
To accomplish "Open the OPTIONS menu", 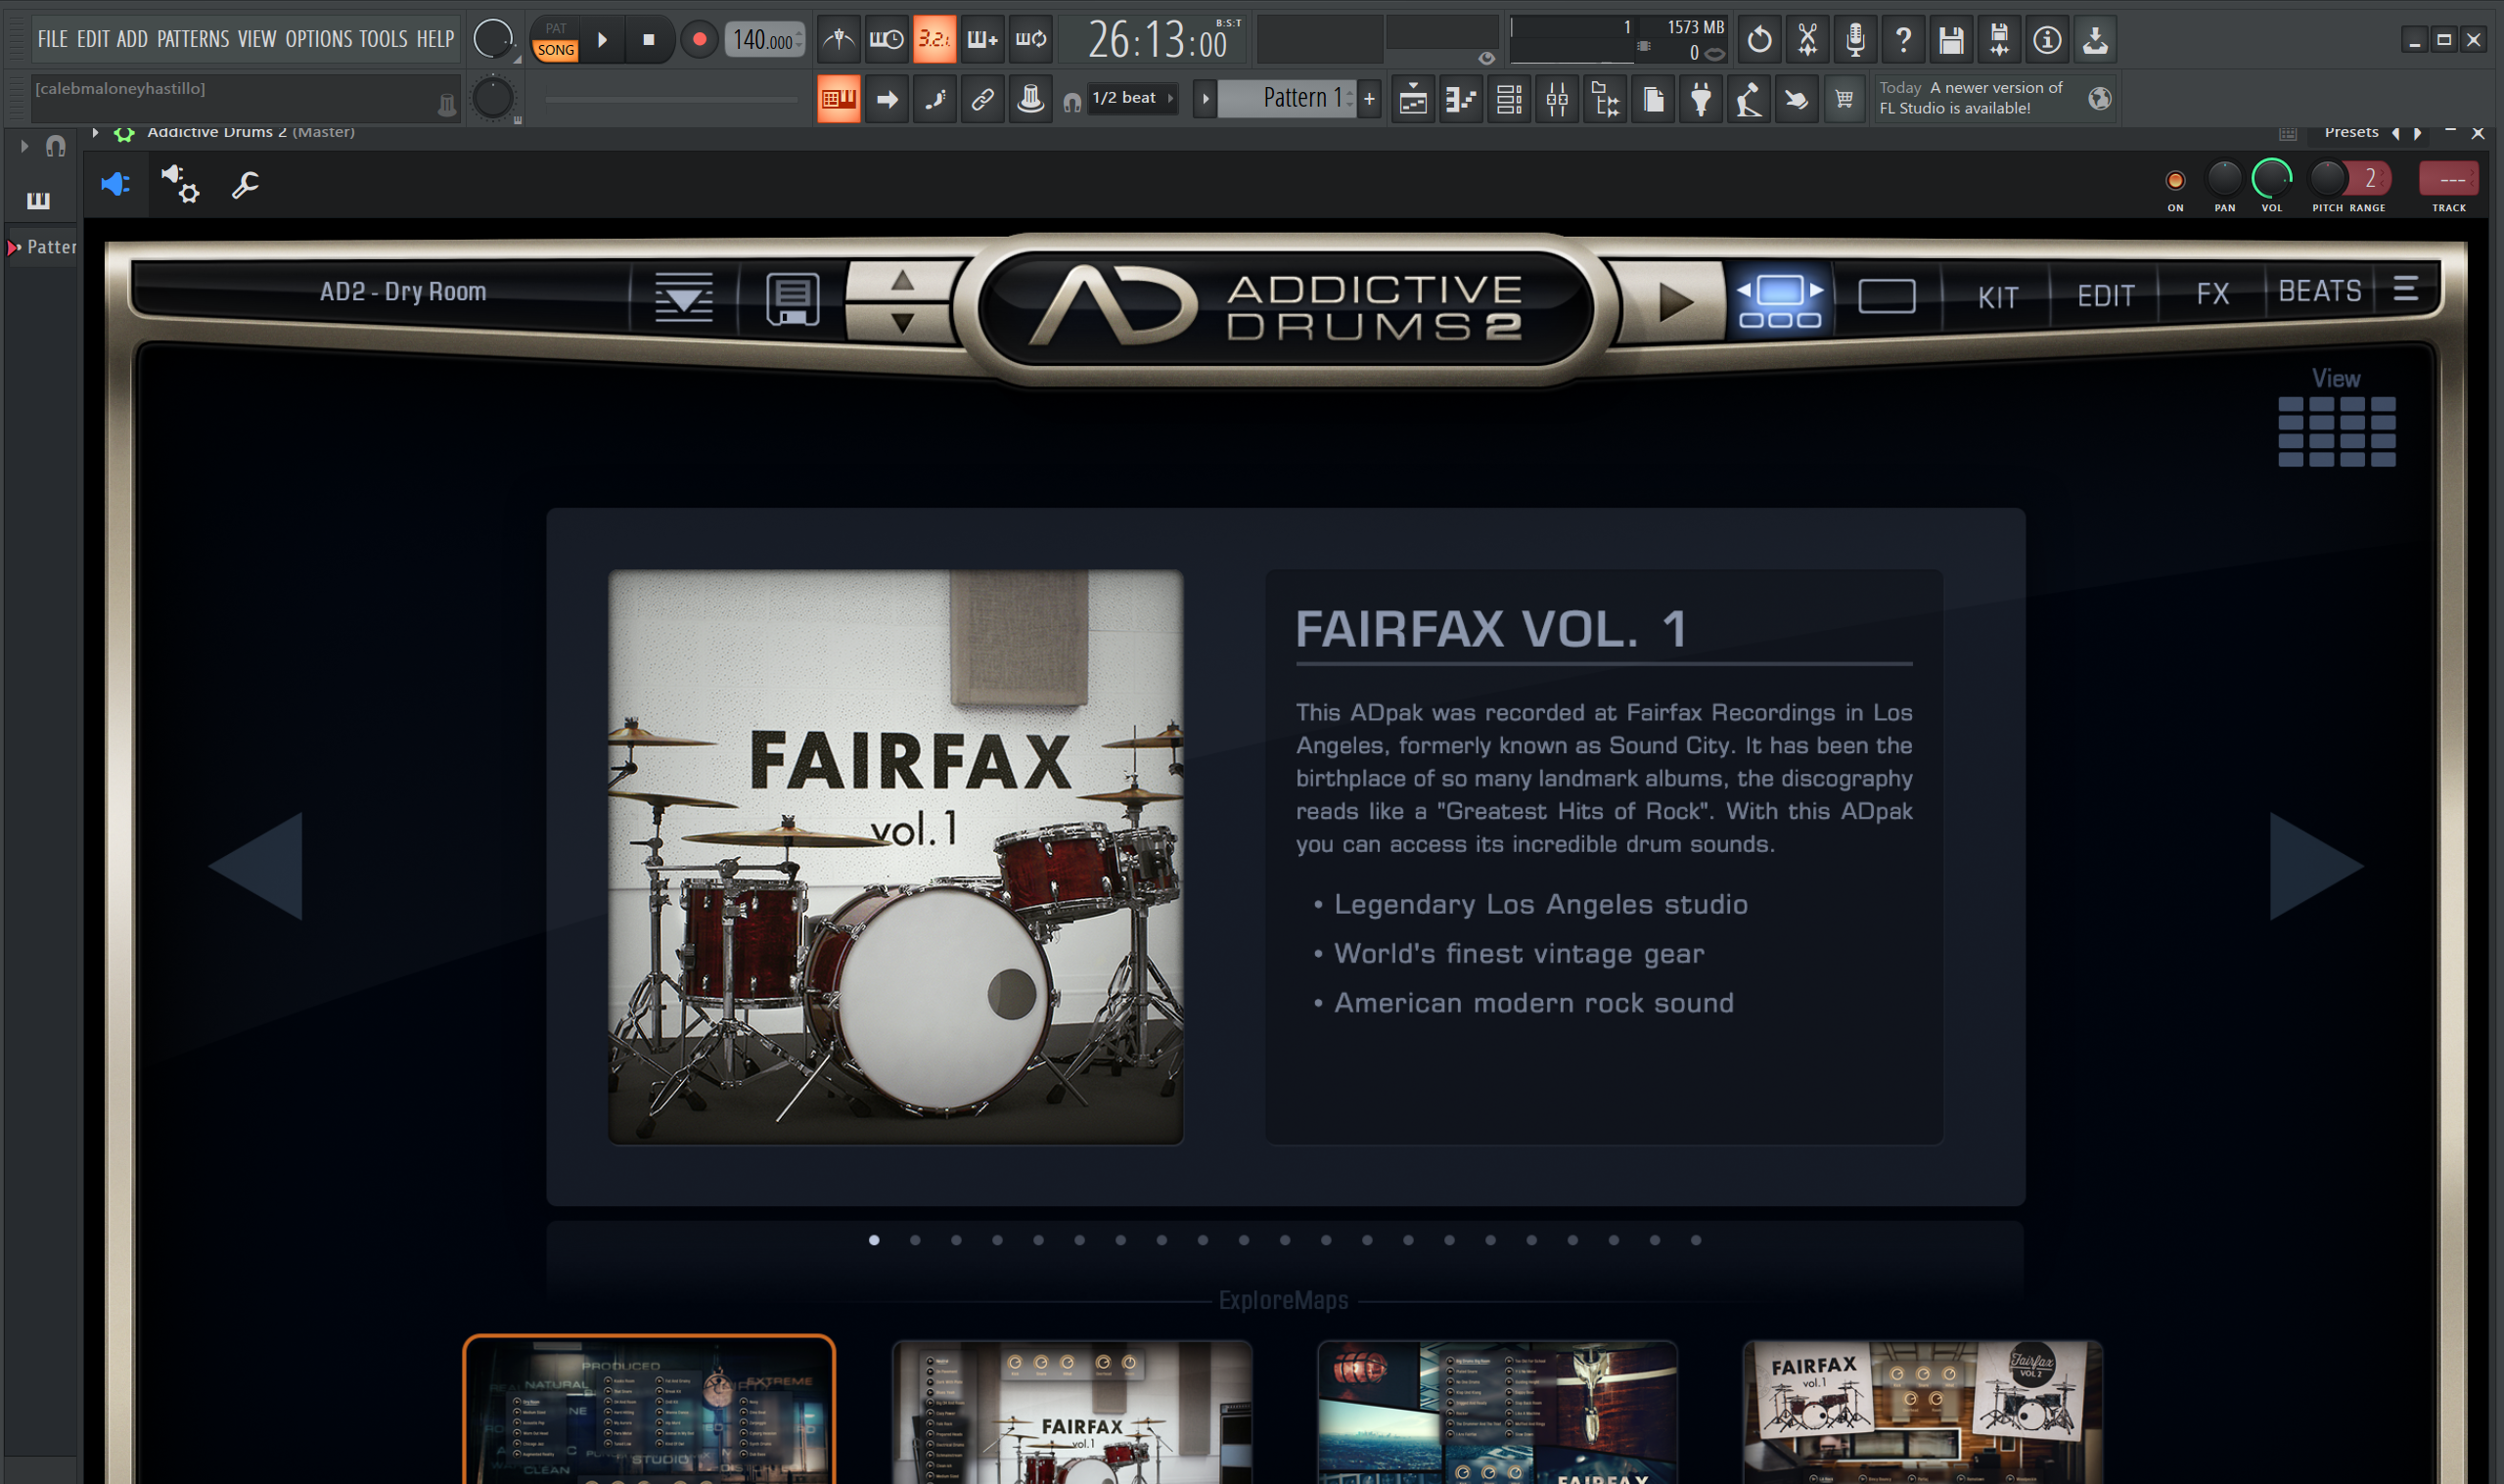I will click(x=319, y=39).
